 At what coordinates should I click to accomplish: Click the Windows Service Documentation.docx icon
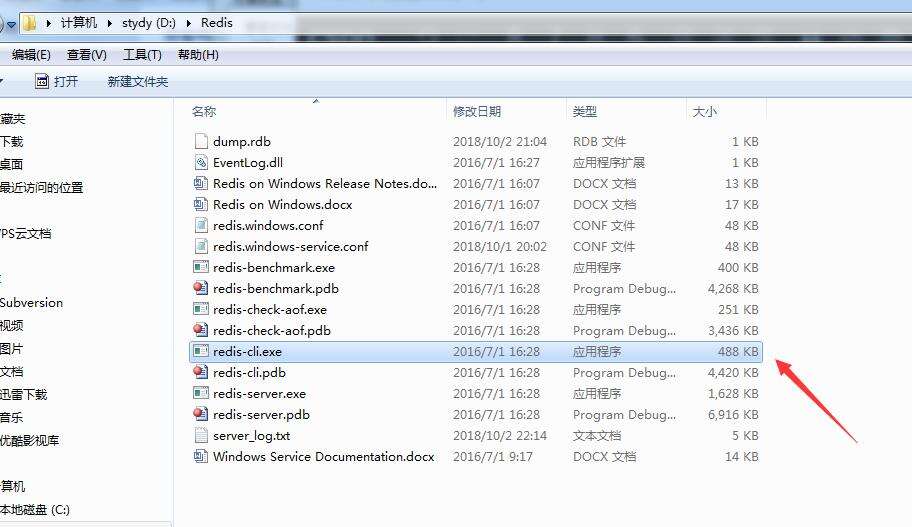(x=201, y=456)
